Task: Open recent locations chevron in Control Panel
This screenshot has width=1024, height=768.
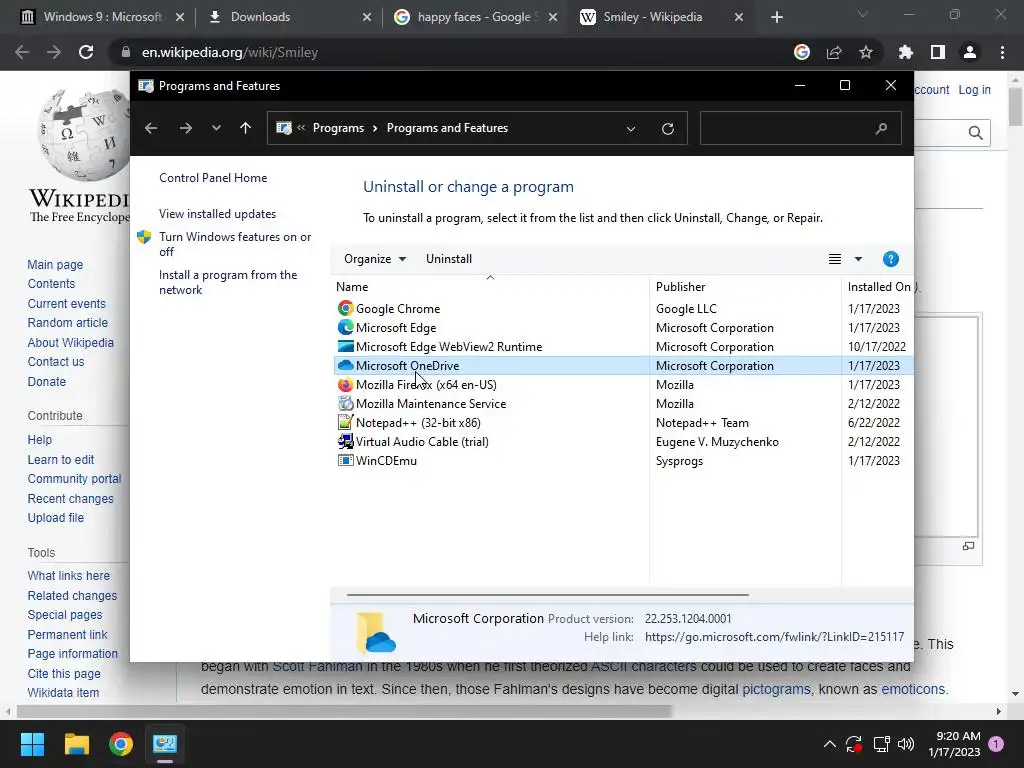Action: [216, 128]
